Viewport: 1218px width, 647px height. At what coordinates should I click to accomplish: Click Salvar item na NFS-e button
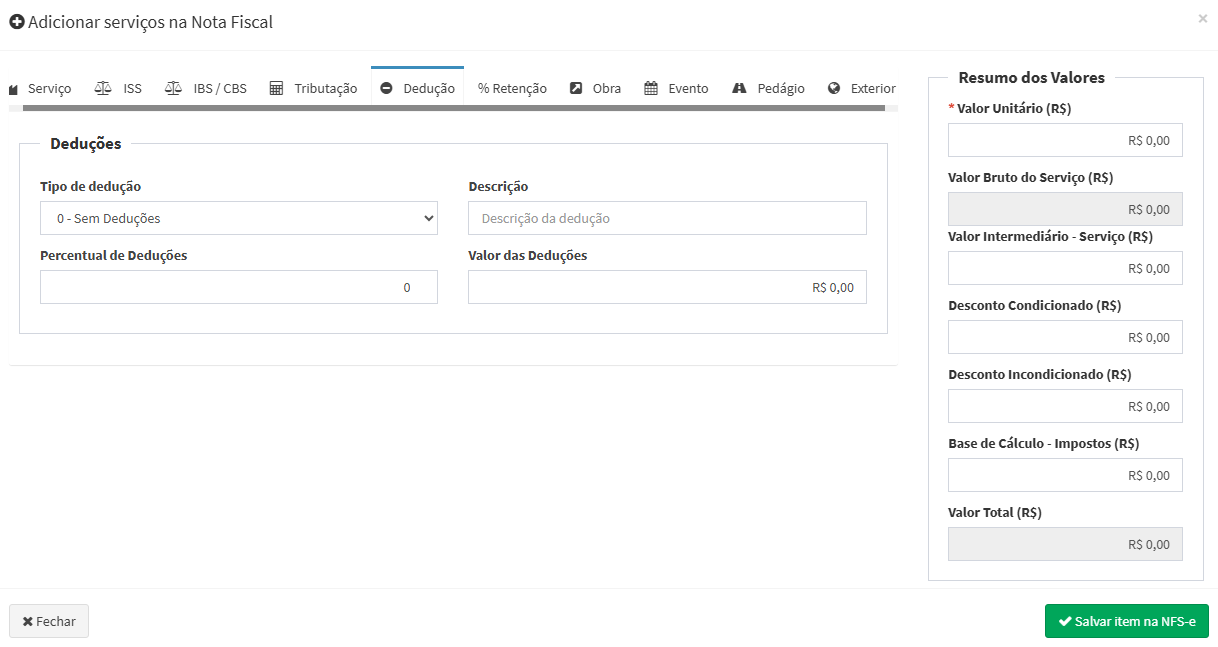click(1126, 621)
